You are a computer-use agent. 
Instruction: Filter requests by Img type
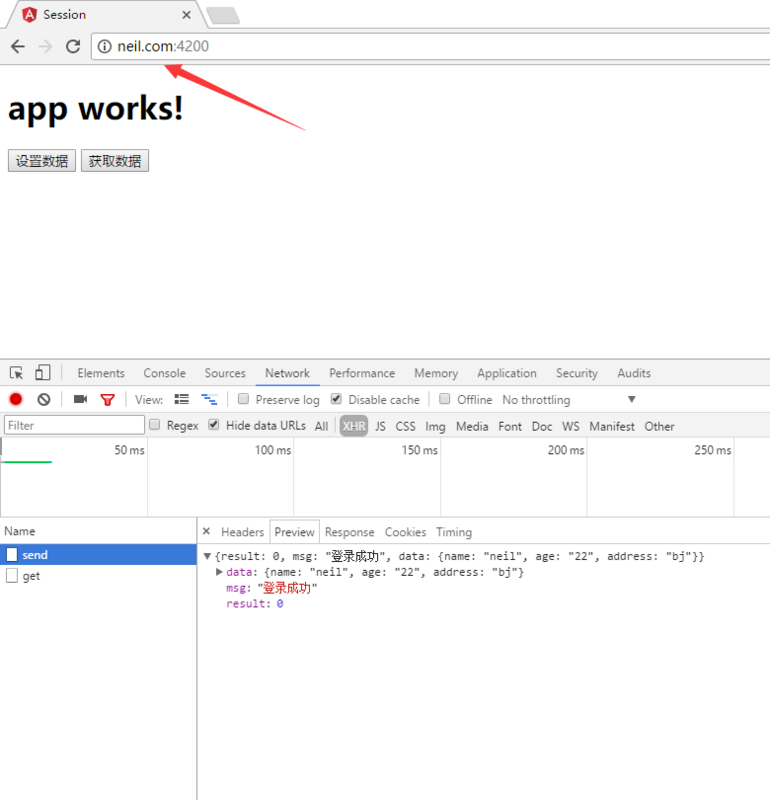pos(435,426)
